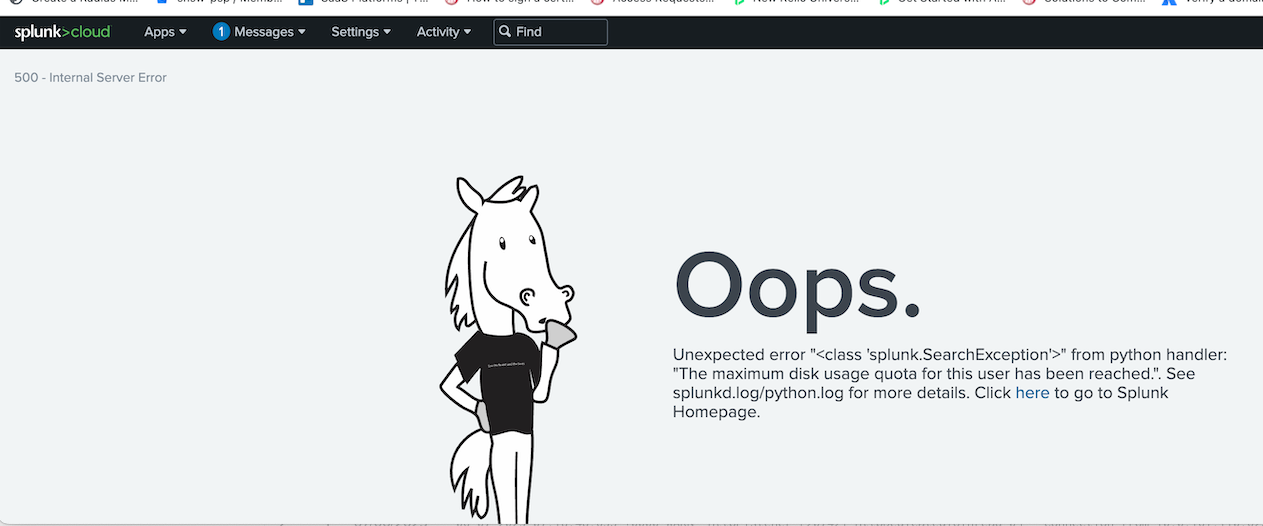
Task: Expand the Activity dropdown menu
Action: 443,32
